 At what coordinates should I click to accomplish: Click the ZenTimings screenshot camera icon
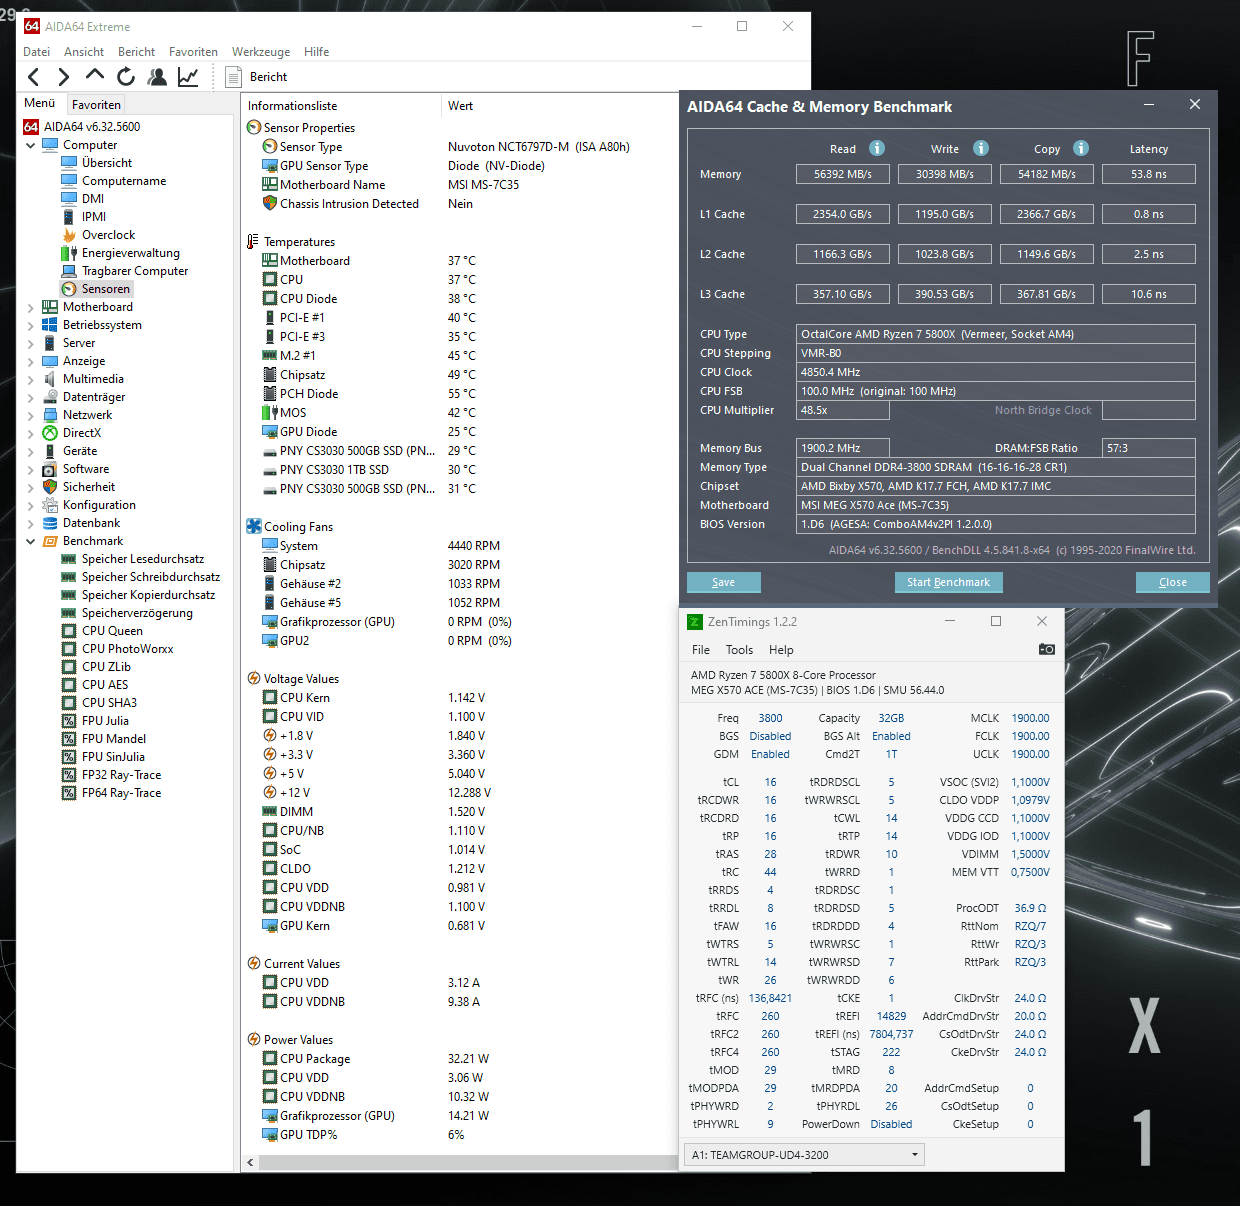[x=1047, y=649]
